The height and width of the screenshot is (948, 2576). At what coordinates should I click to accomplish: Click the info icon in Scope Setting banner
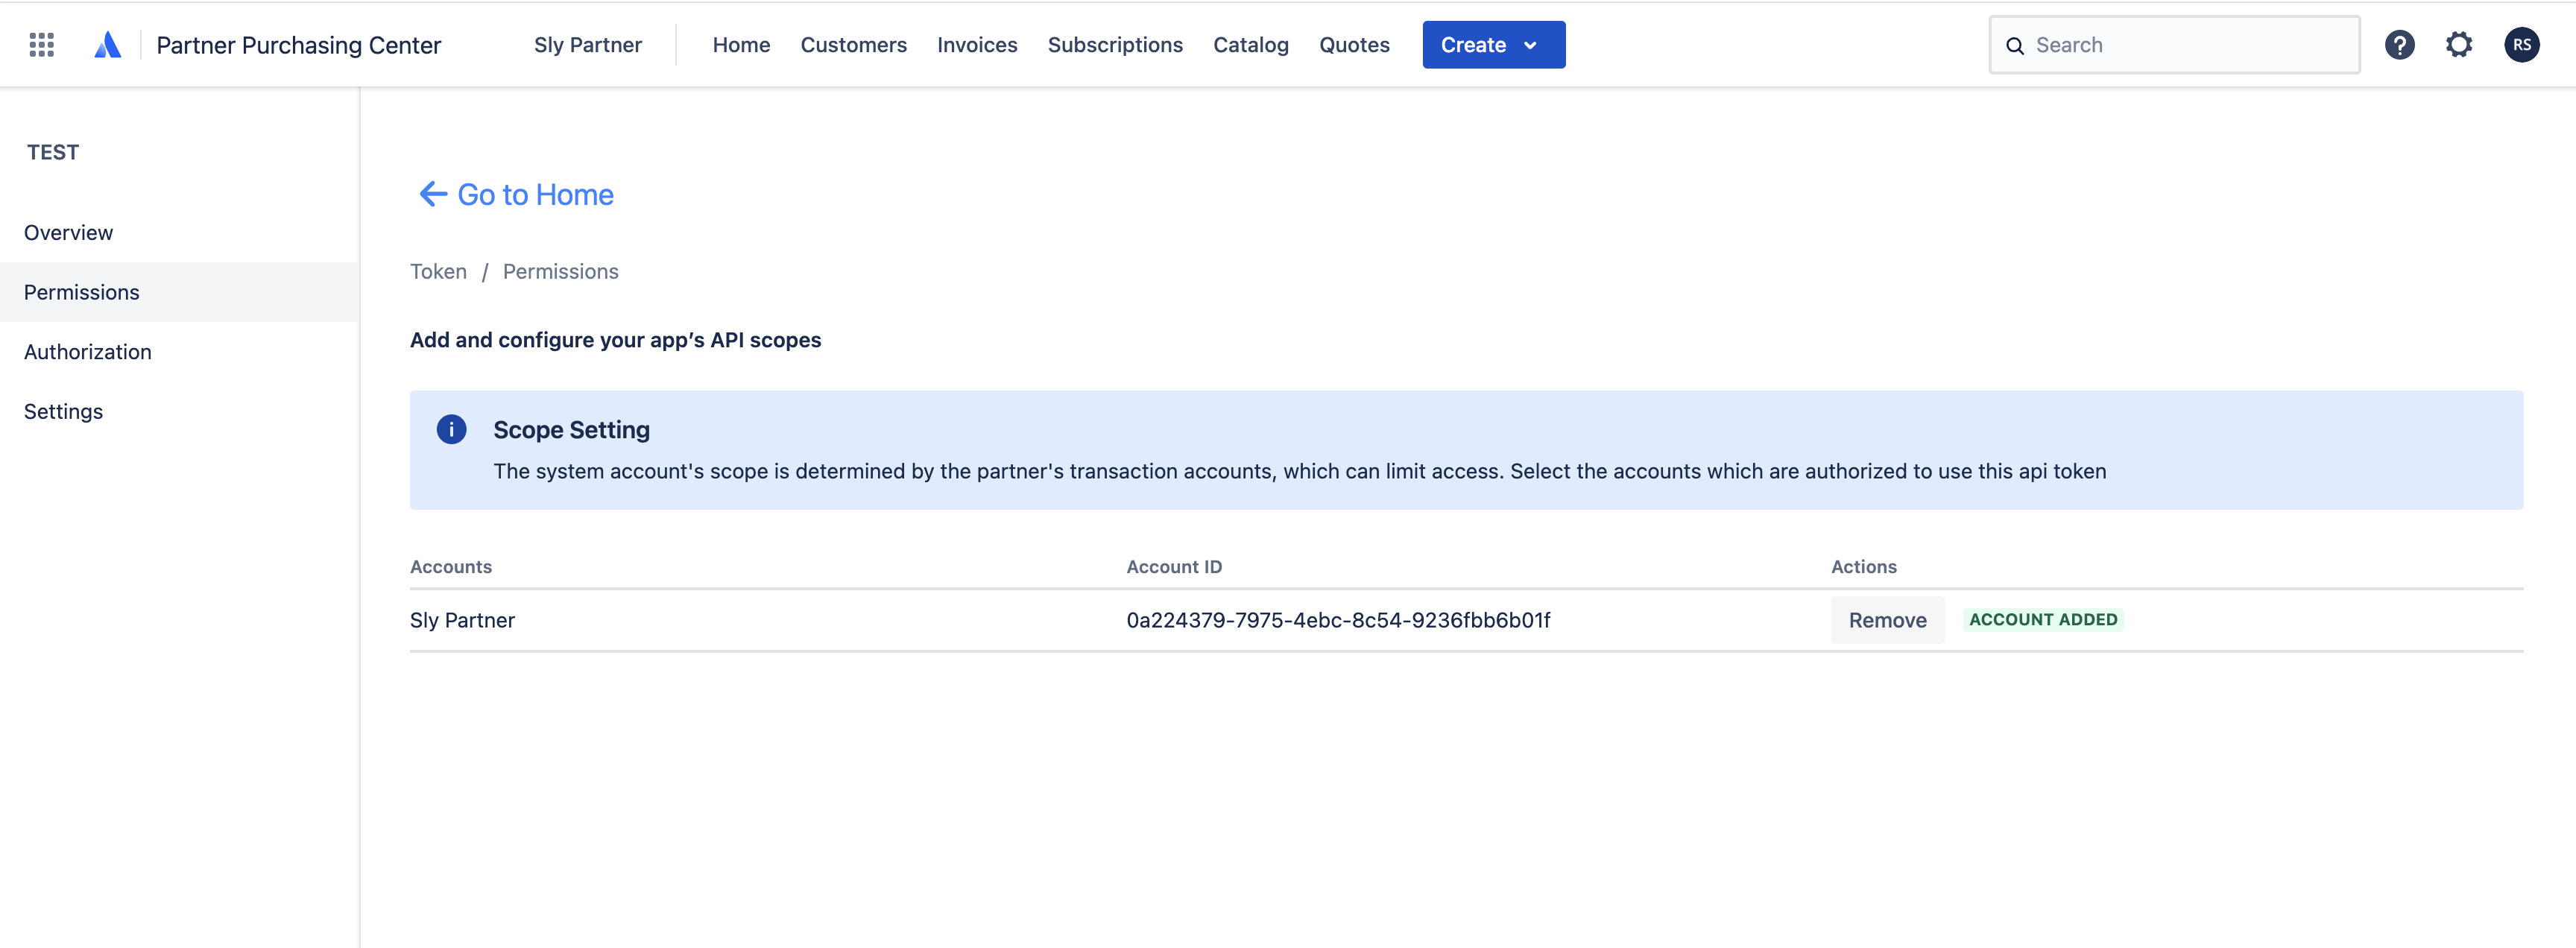pyautogui.click(x=452, y=429)
